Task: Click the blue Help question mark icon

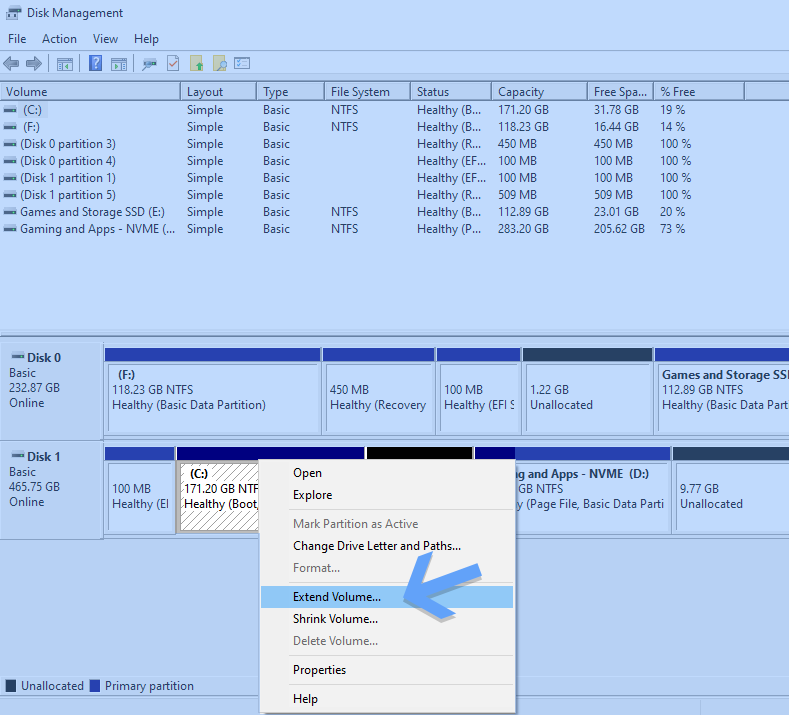Action: pyautogui.click(x=95, y=63)
